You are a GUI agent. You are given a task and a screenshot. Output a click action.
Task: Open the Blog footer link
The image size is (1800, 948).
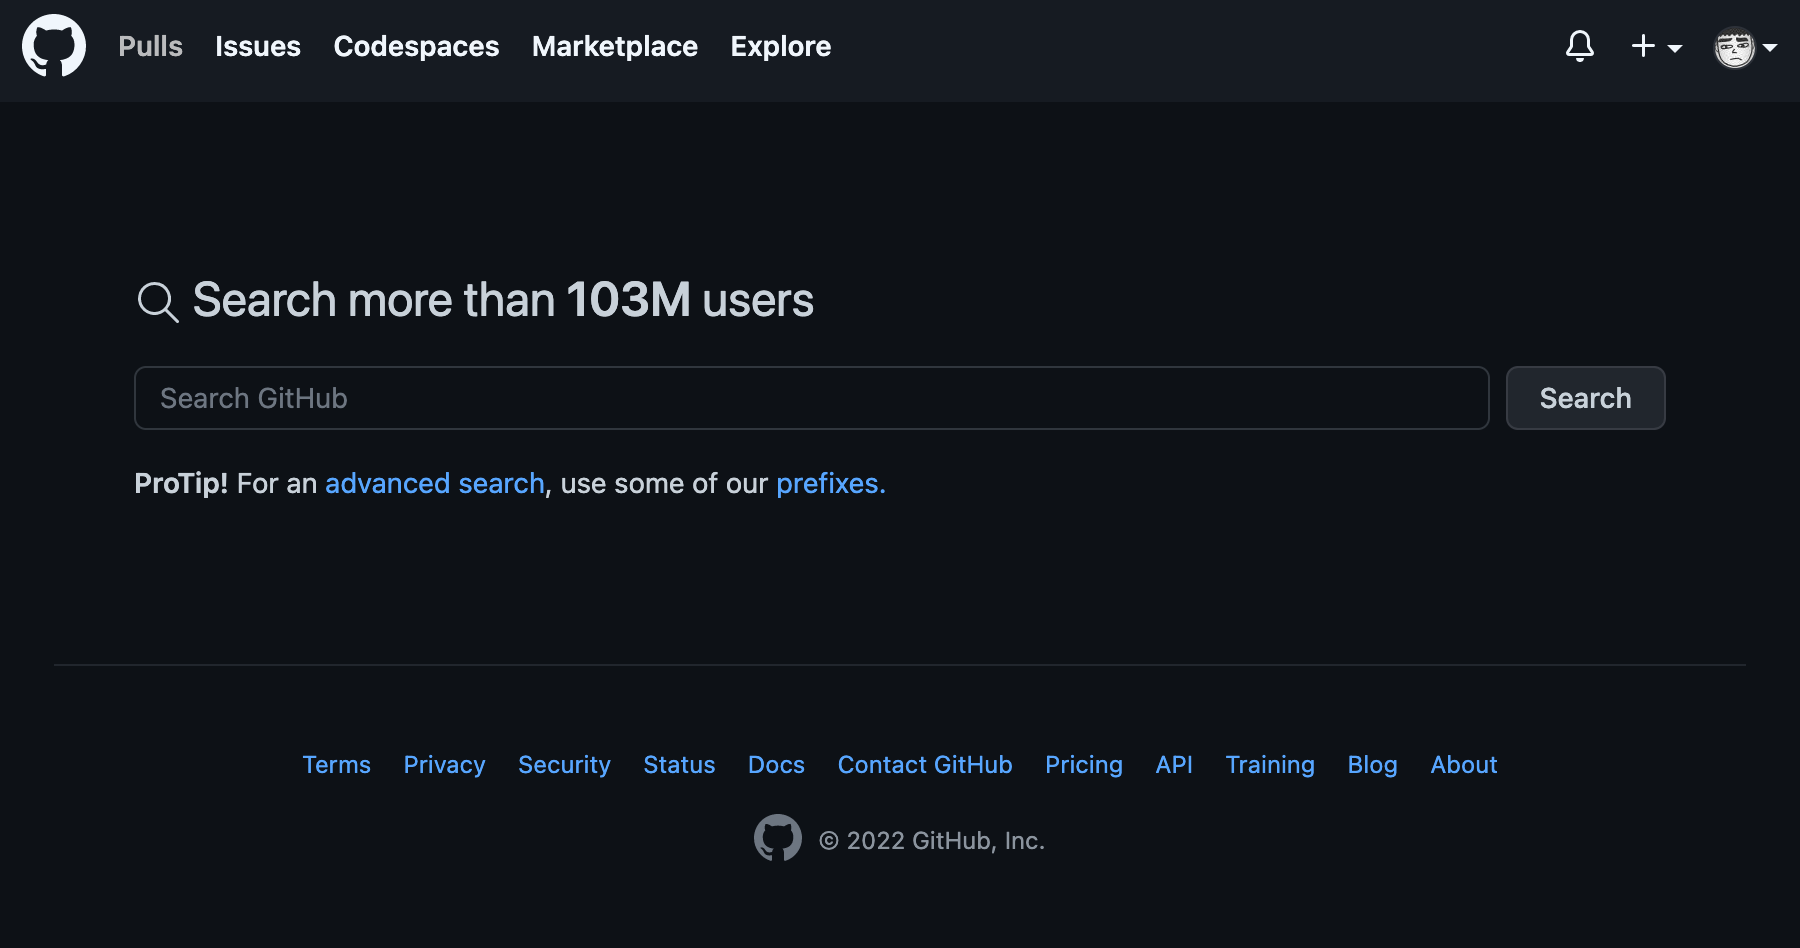click(1373, 764)
